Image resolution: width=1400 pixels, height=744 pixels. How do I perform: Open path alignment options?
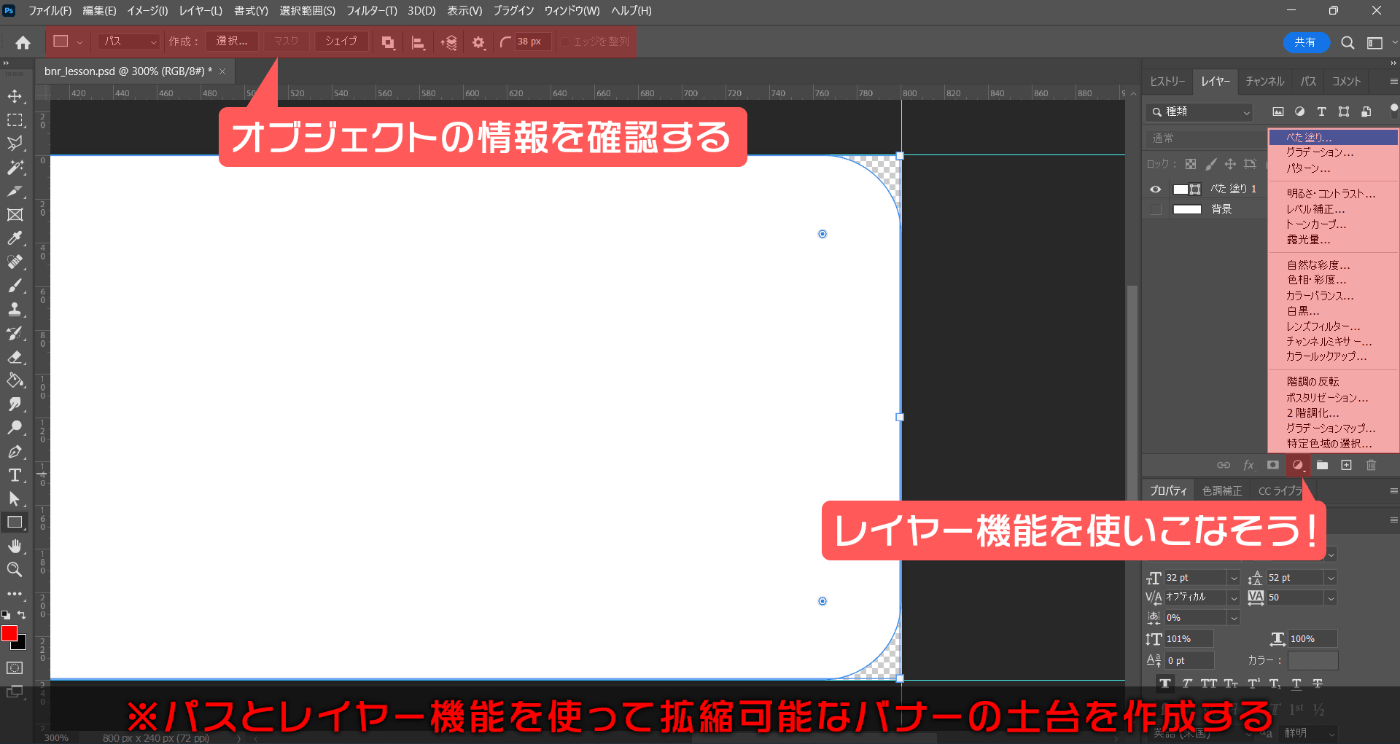418,42
